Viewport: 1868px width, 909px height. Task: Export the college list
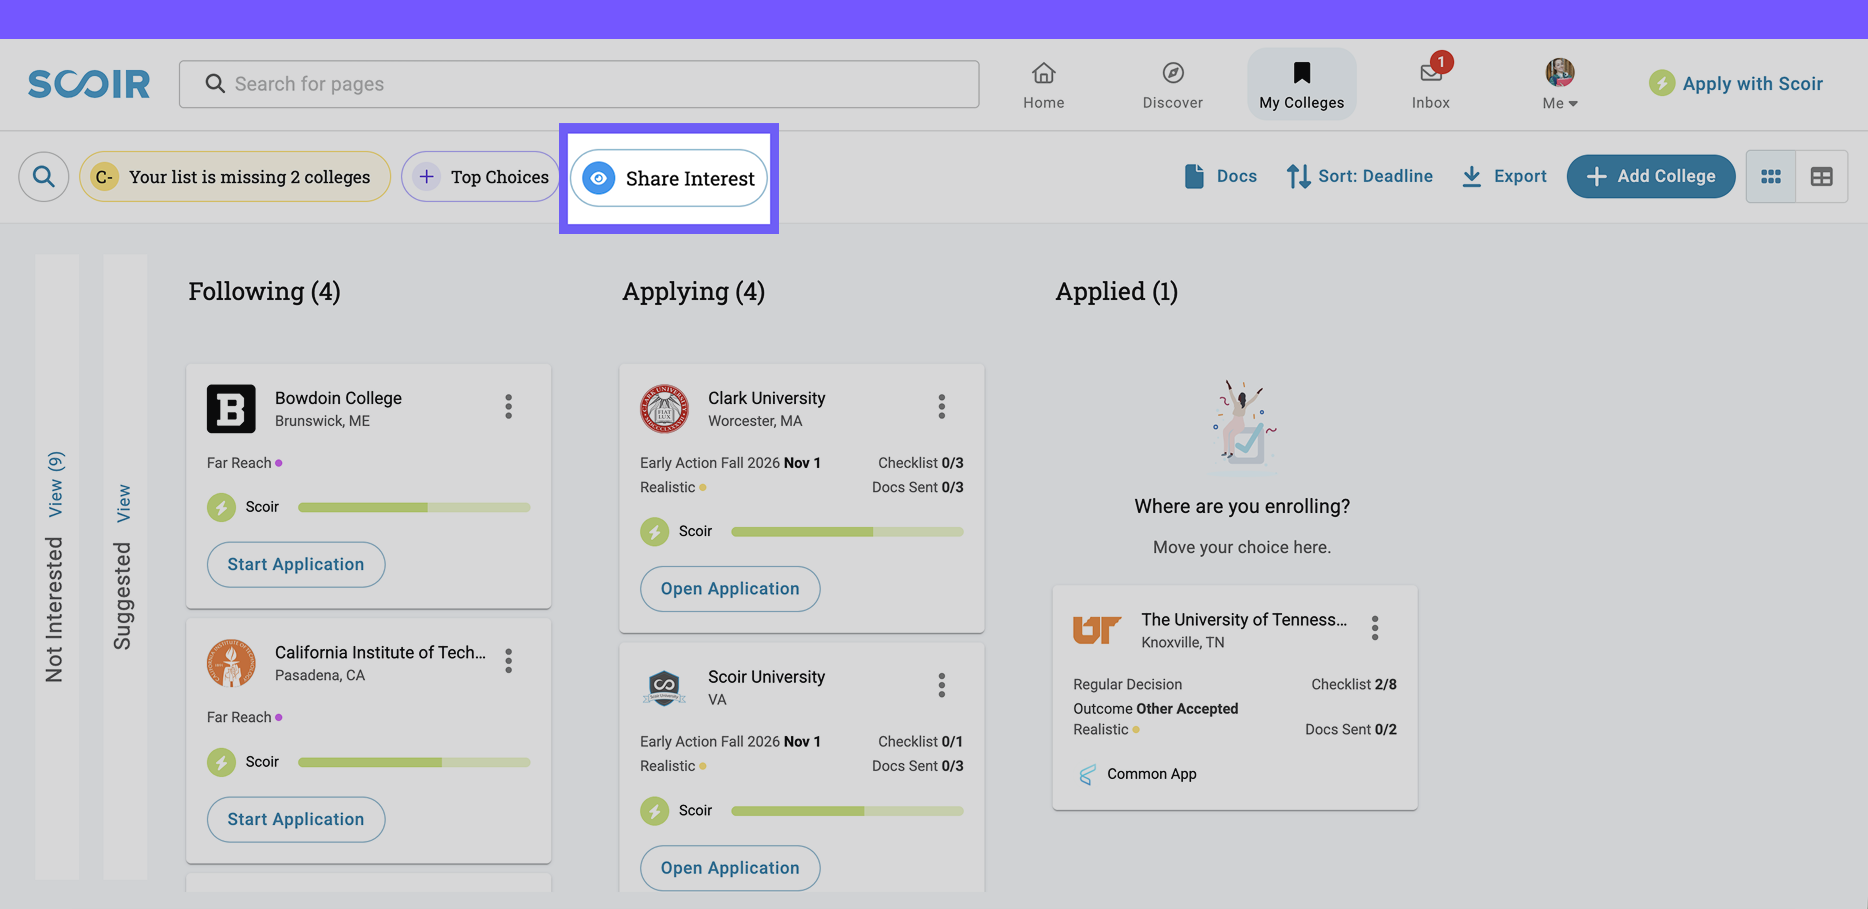tap(1504, 176)
